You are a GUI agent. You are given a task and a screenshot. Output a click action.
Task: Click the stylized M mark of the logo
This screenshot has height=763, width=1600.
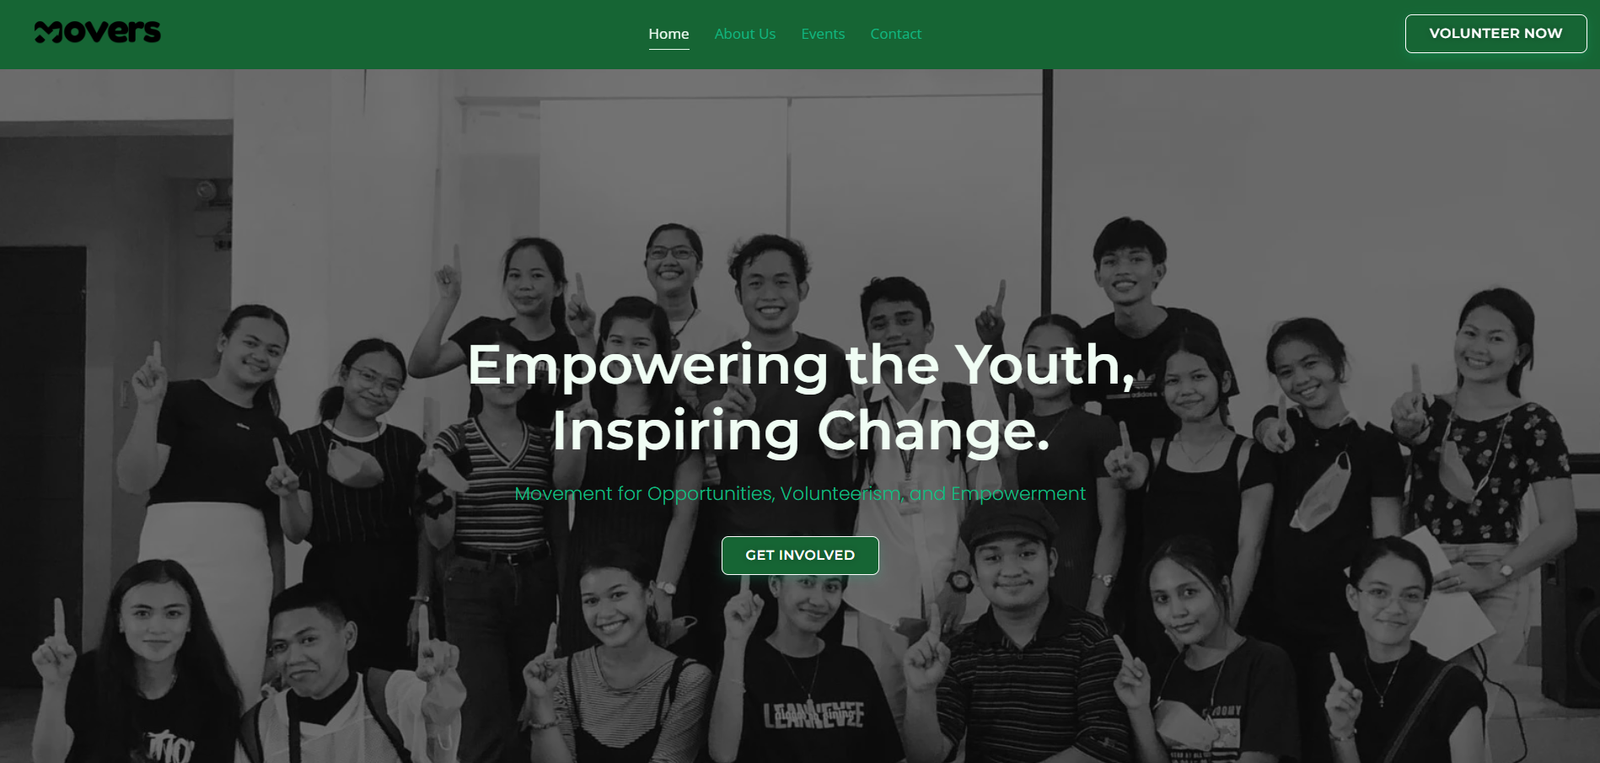pyautogui.click(x=49, y=34)
